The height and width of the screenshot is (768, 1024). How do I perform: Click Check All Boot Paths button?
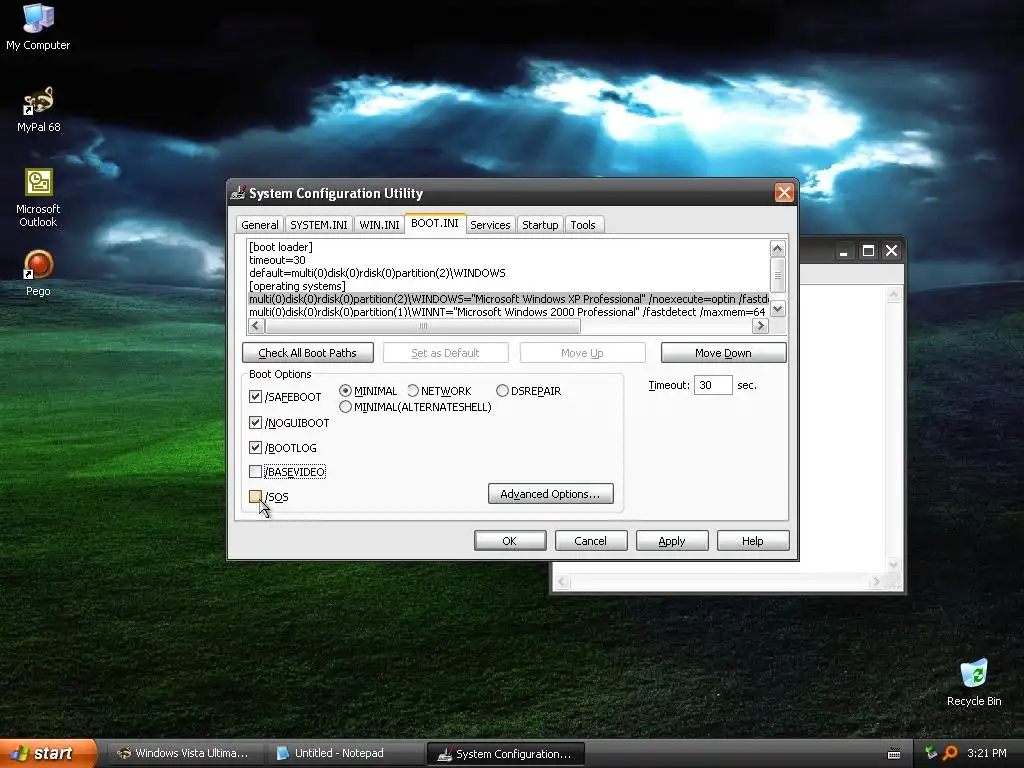pos(308,353)
